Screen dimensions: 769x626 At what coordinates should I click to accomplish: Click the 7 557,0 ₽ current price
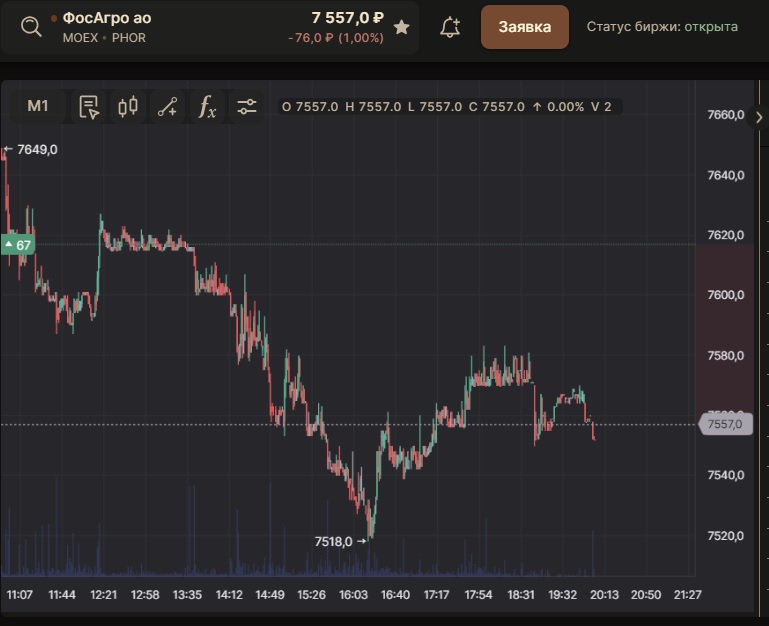348,18
